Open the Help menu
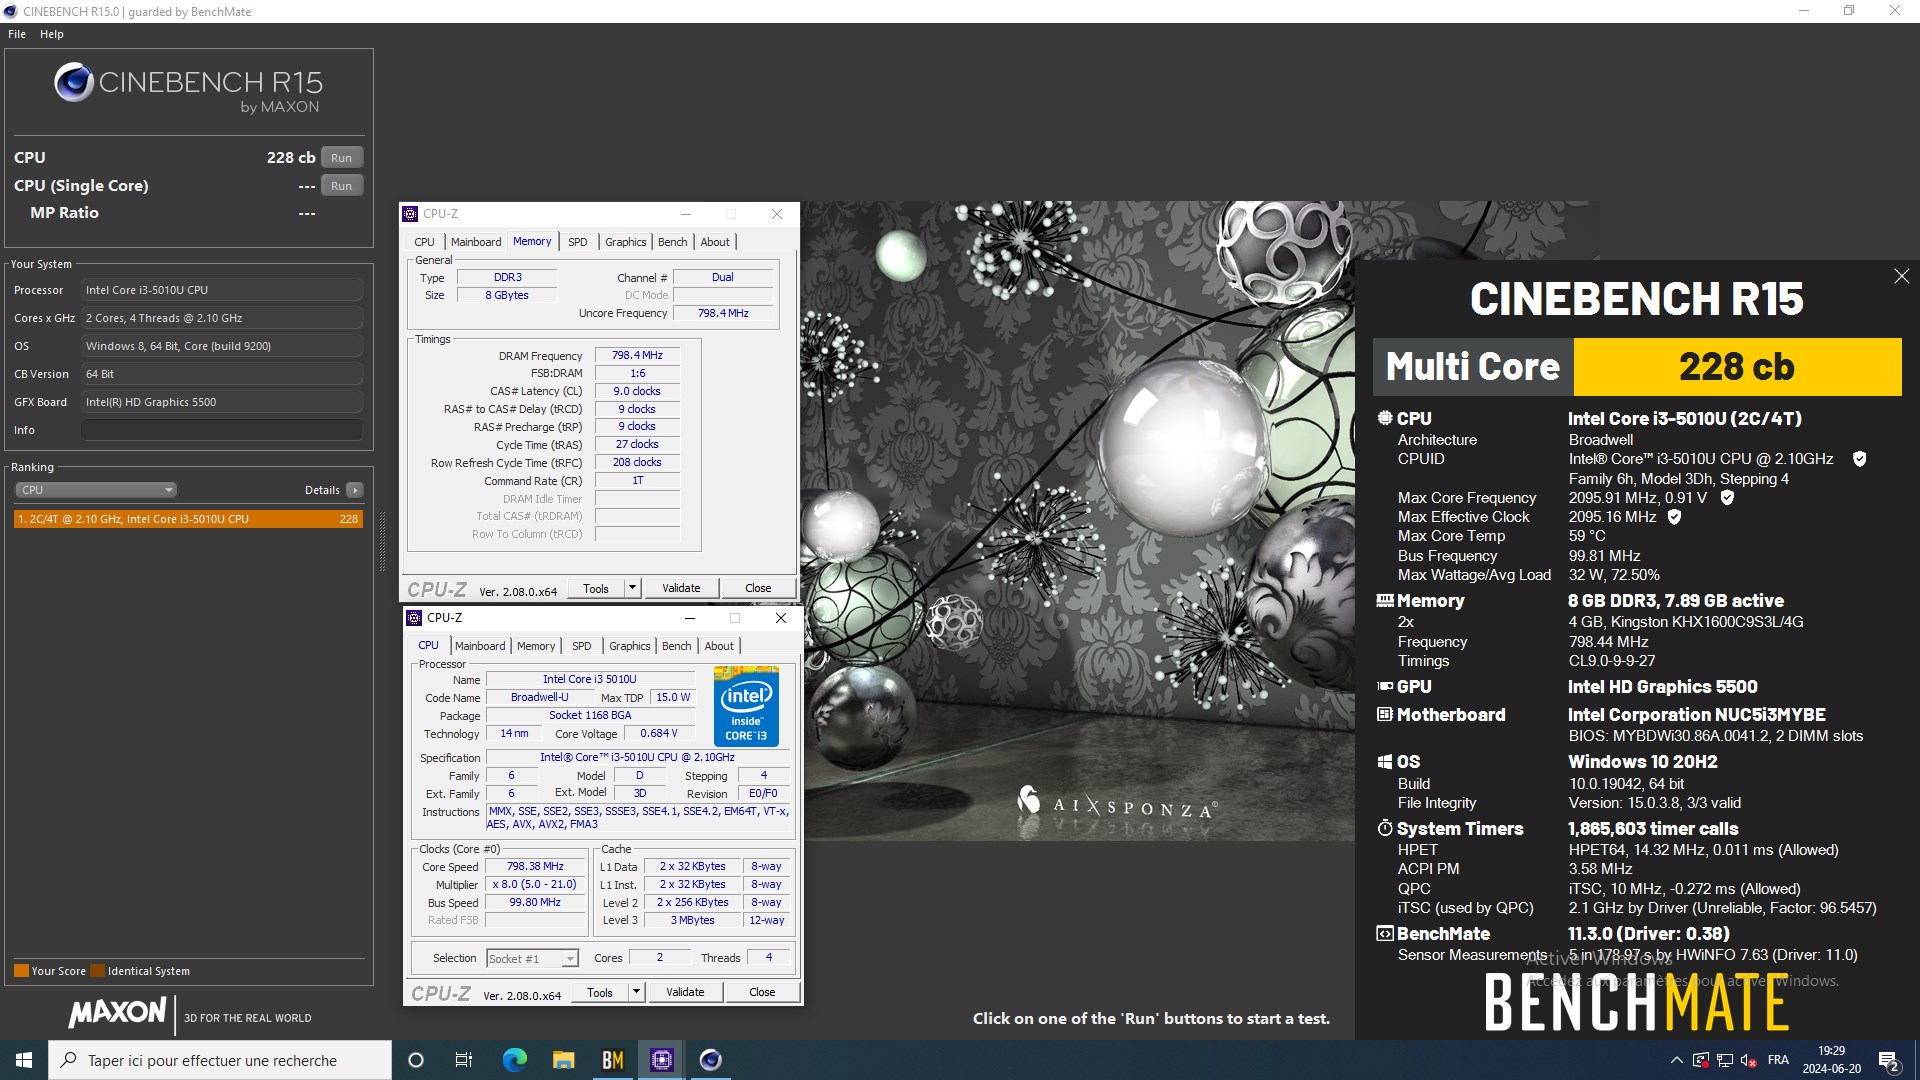1920x1080 pixels. click(x=52, y=34)
